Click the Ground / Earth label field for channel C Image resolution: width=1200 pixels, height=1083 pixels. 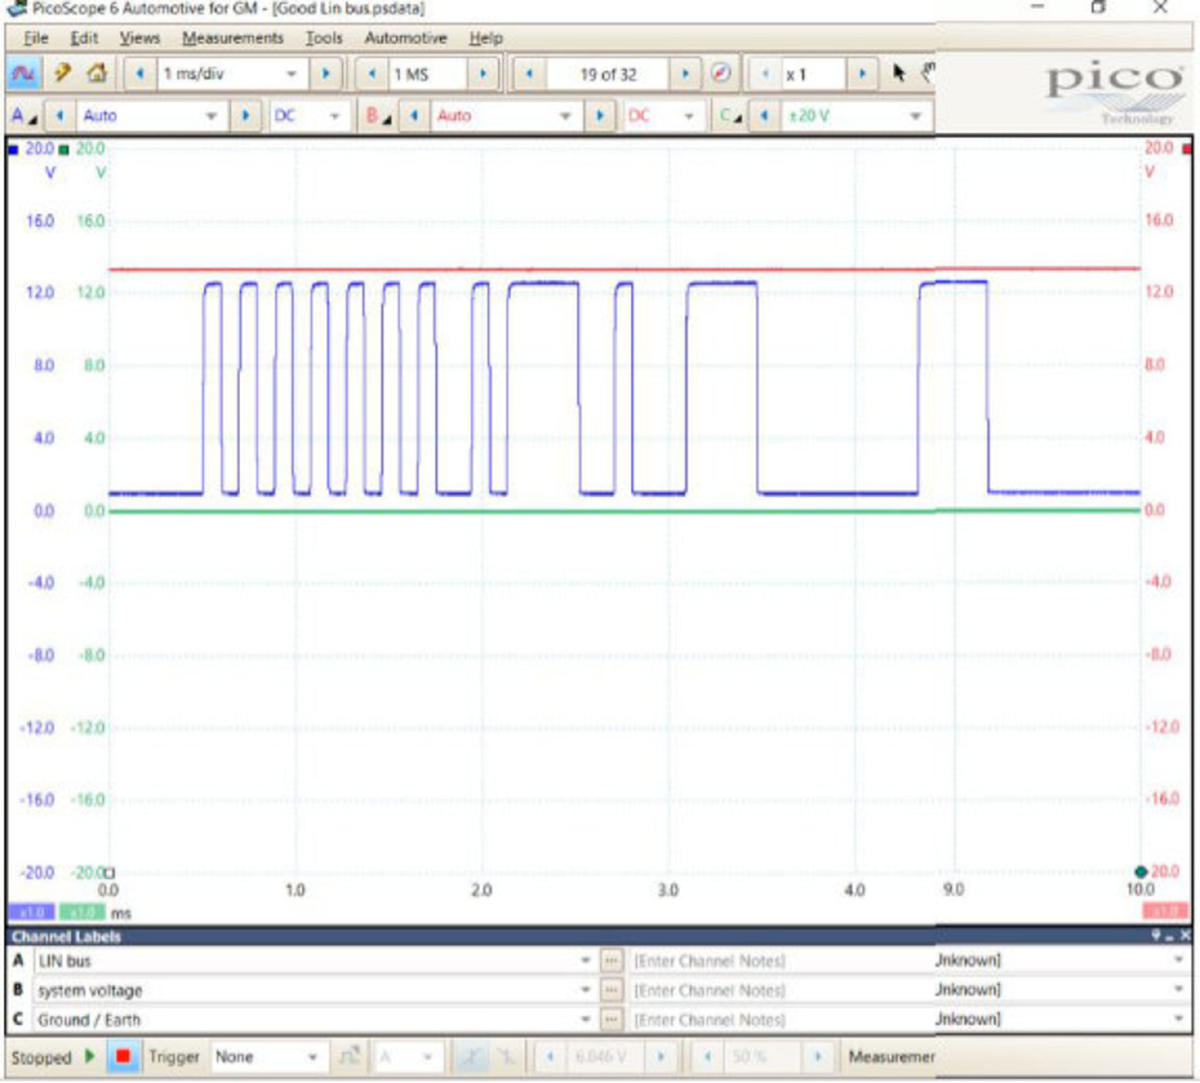point(314,1020)
